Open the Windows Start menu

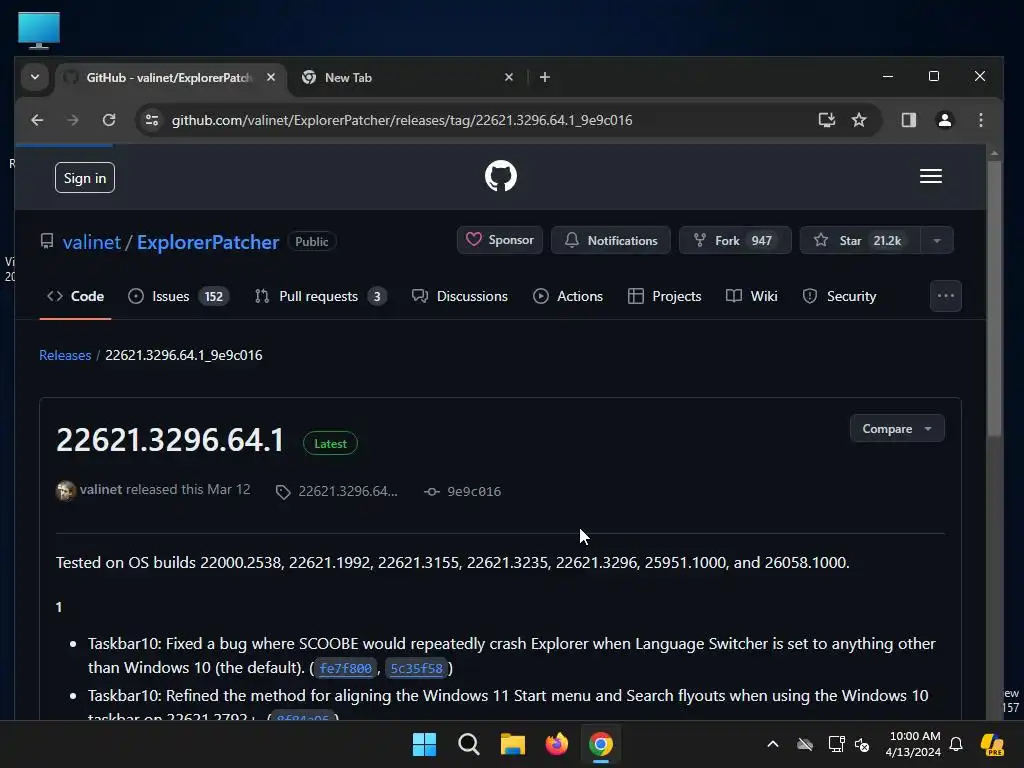pyautogui.click(x=424, y=744)
